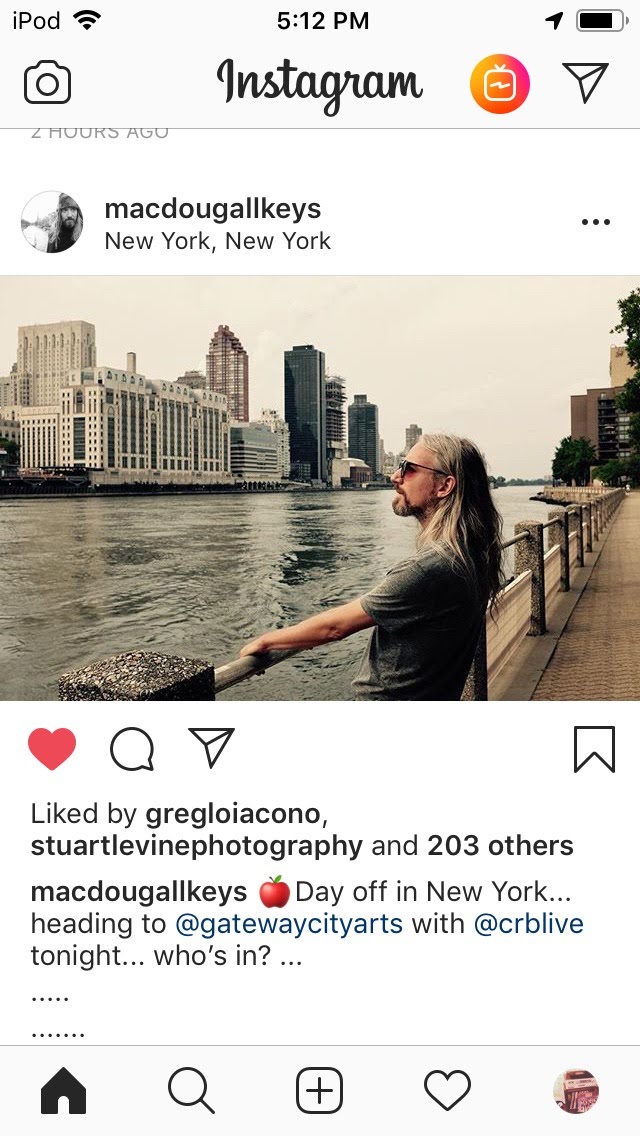Viewport: 640px width, 1136px height.
Task: Tap the New York, New York location
Action: (217, 241)
